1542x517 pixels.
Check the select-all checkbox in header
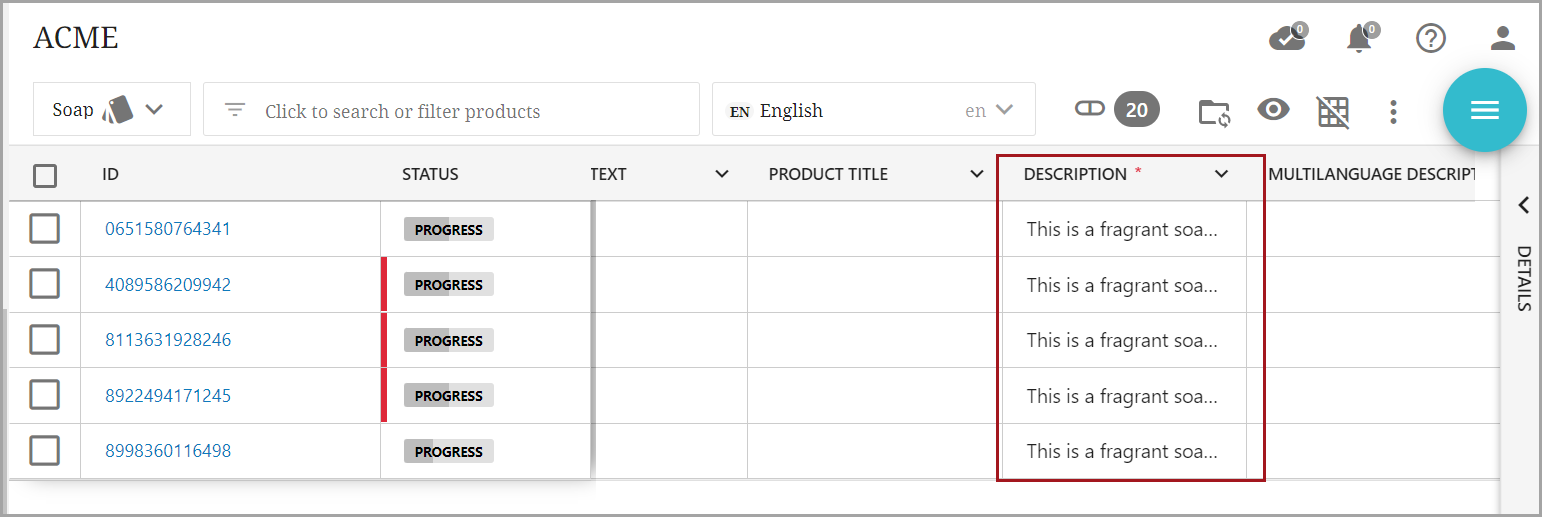tap(45, 176)
